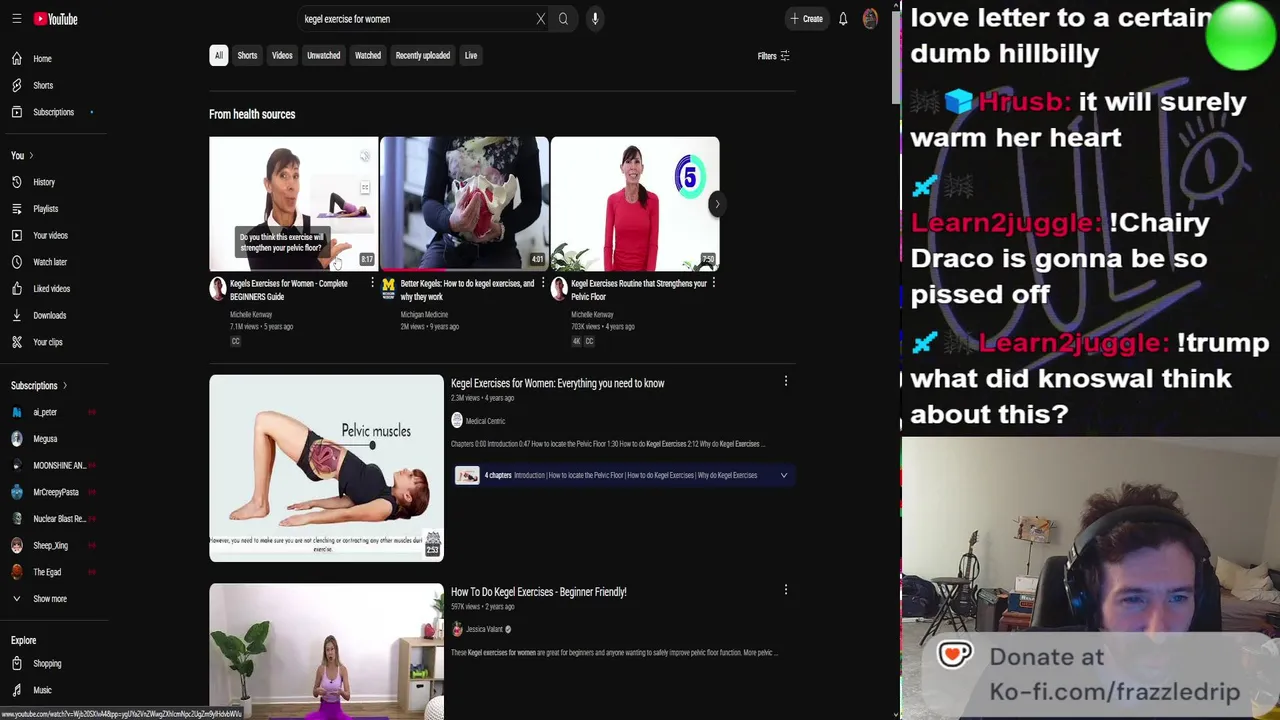Start voice search with the microphone icon
The image size is (1280, 720).
tap(595, 19)
